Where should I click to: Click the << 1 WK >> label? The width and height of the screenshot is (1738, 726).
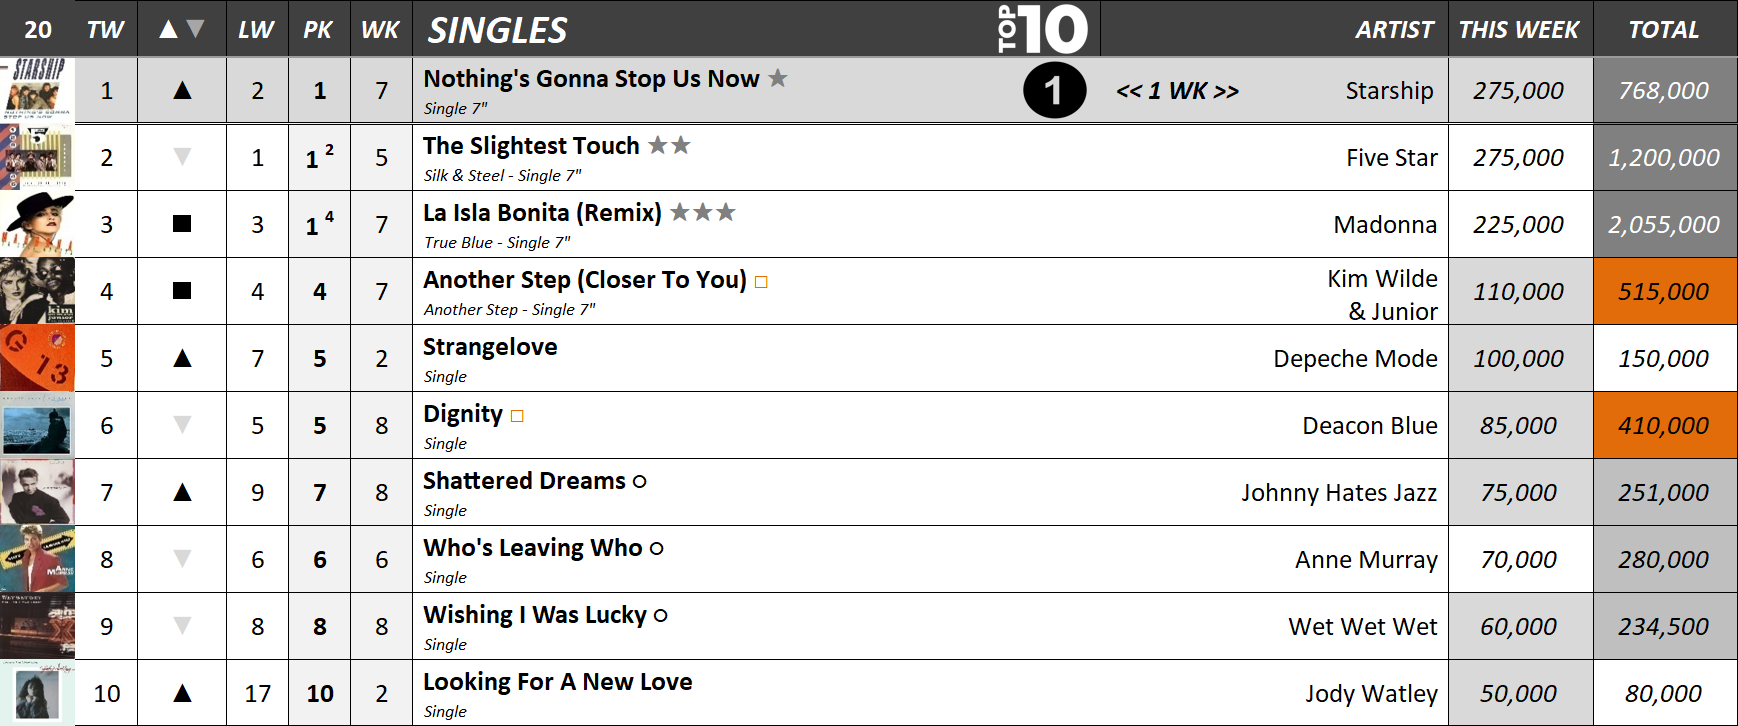pos(1177,91)
